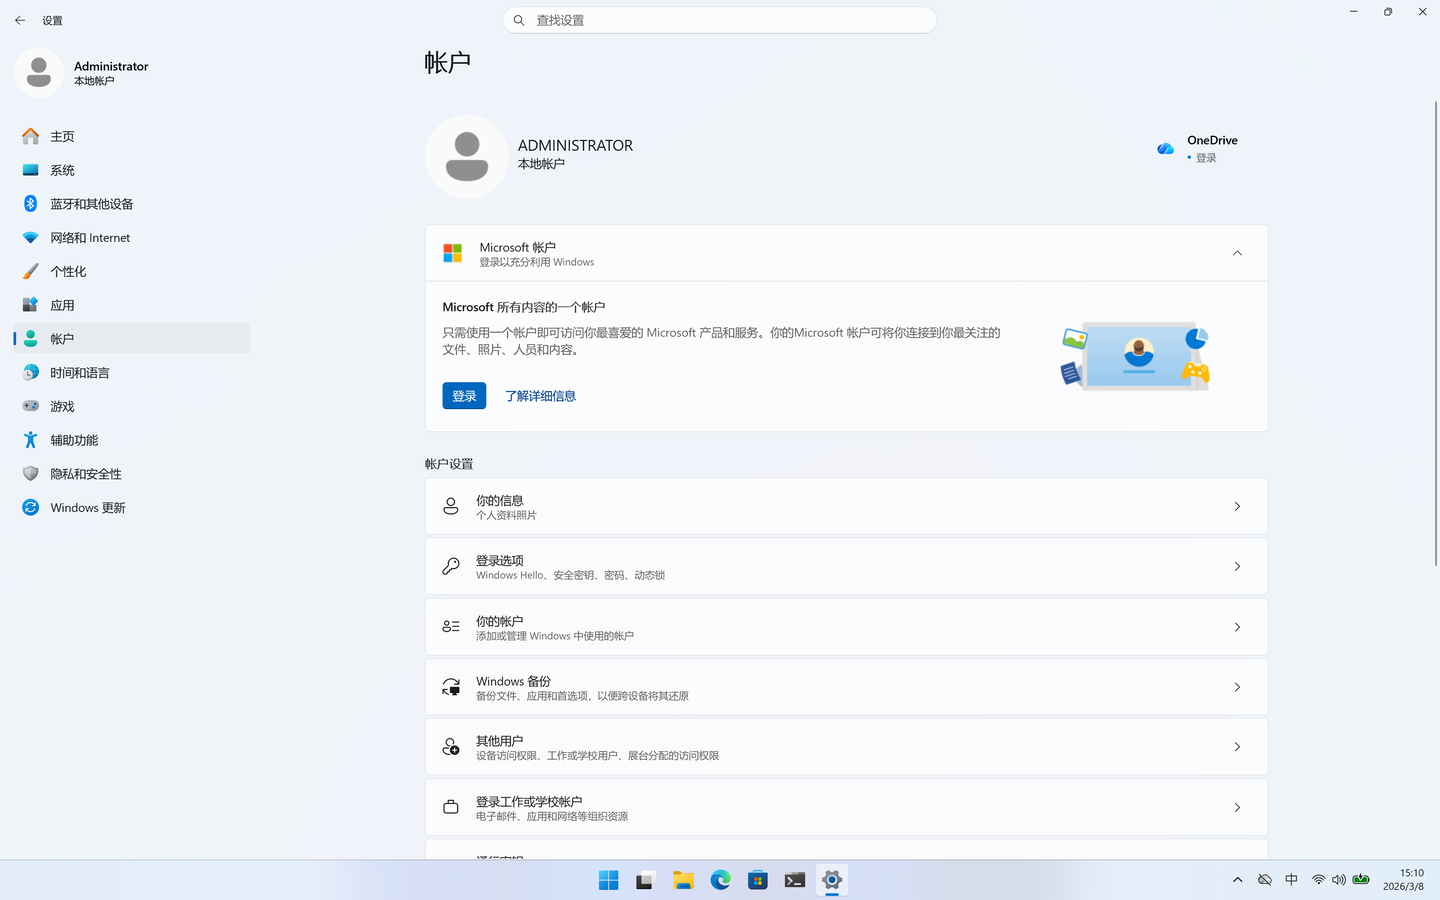
Task: Open File Explorer from taskbar
Action: (683, 880)
